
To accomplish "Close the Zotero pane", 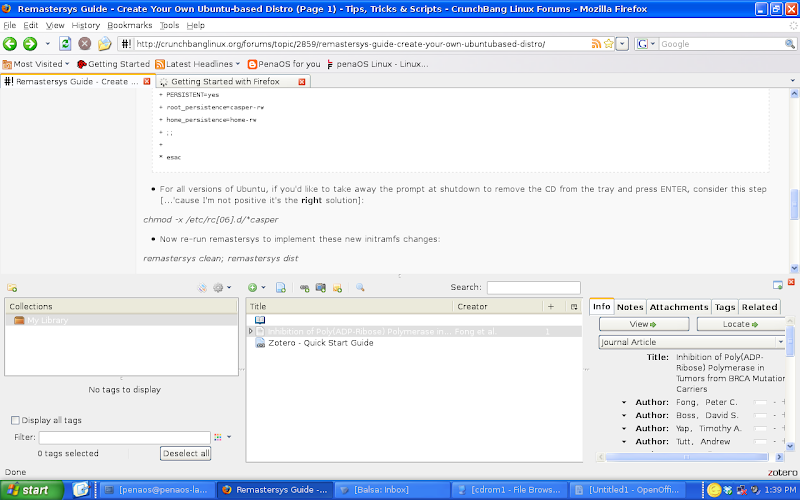I will click(x=791, y=282).
